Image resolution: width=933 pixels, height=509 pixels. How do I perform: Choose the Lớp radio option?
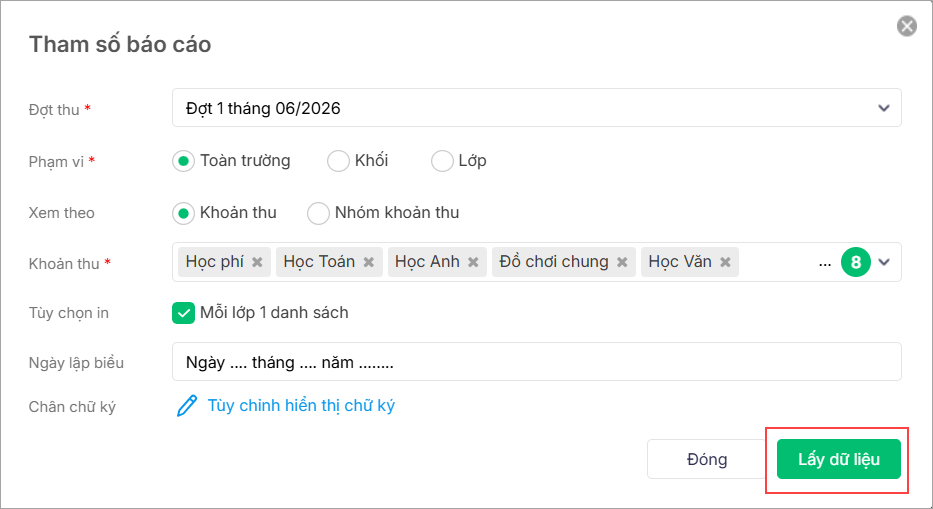(442, 160)
